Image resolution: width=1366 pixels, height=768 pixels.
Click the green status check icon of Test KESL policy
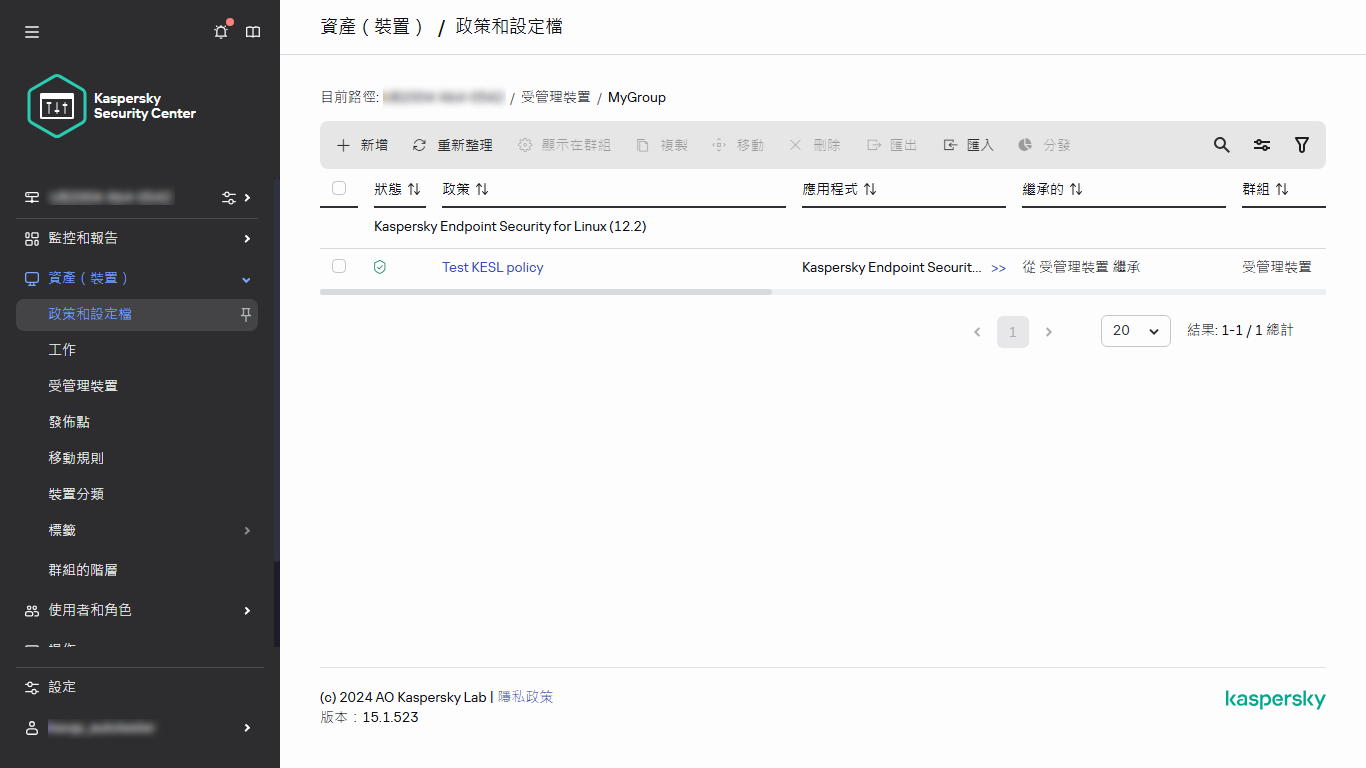tap(380, 266)
